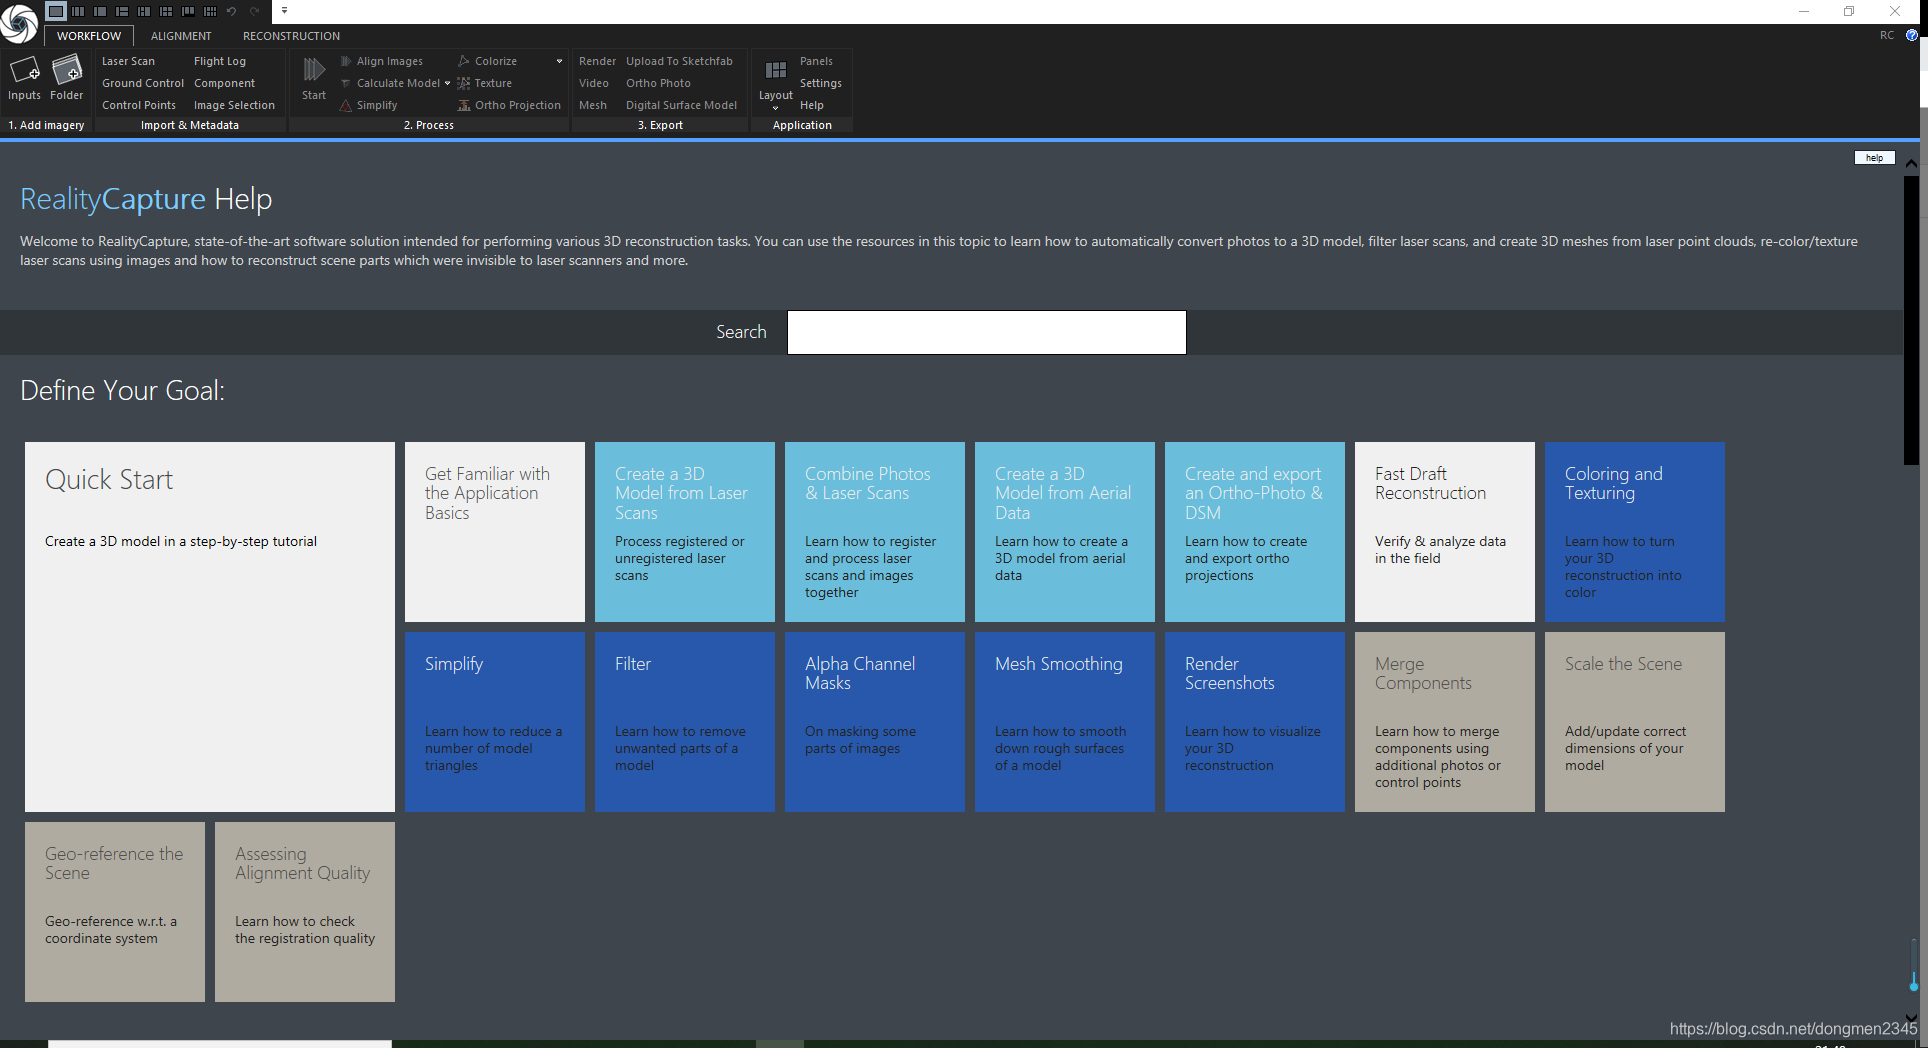Open the Fast Draft Reconstruction tile
The image size is (1928, 1048).
(x=1445, y=532)
